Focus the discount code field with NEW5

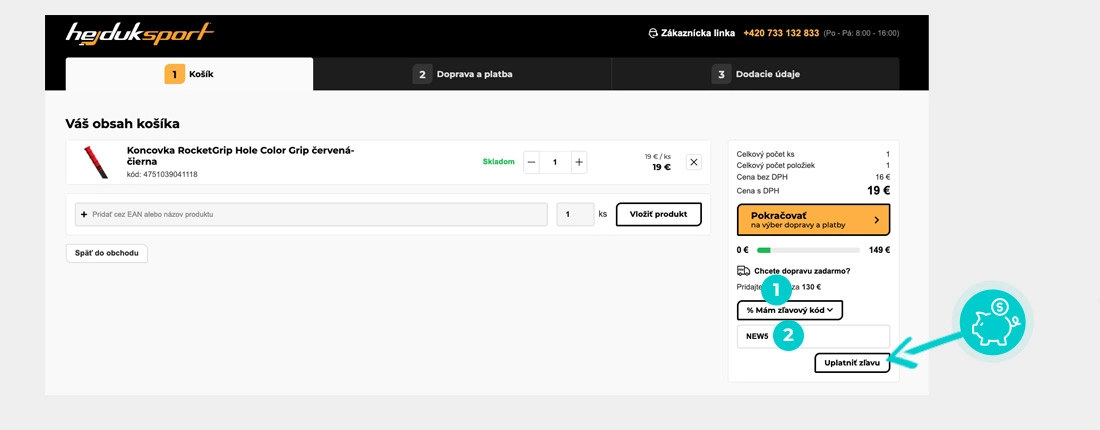[813, 336]
